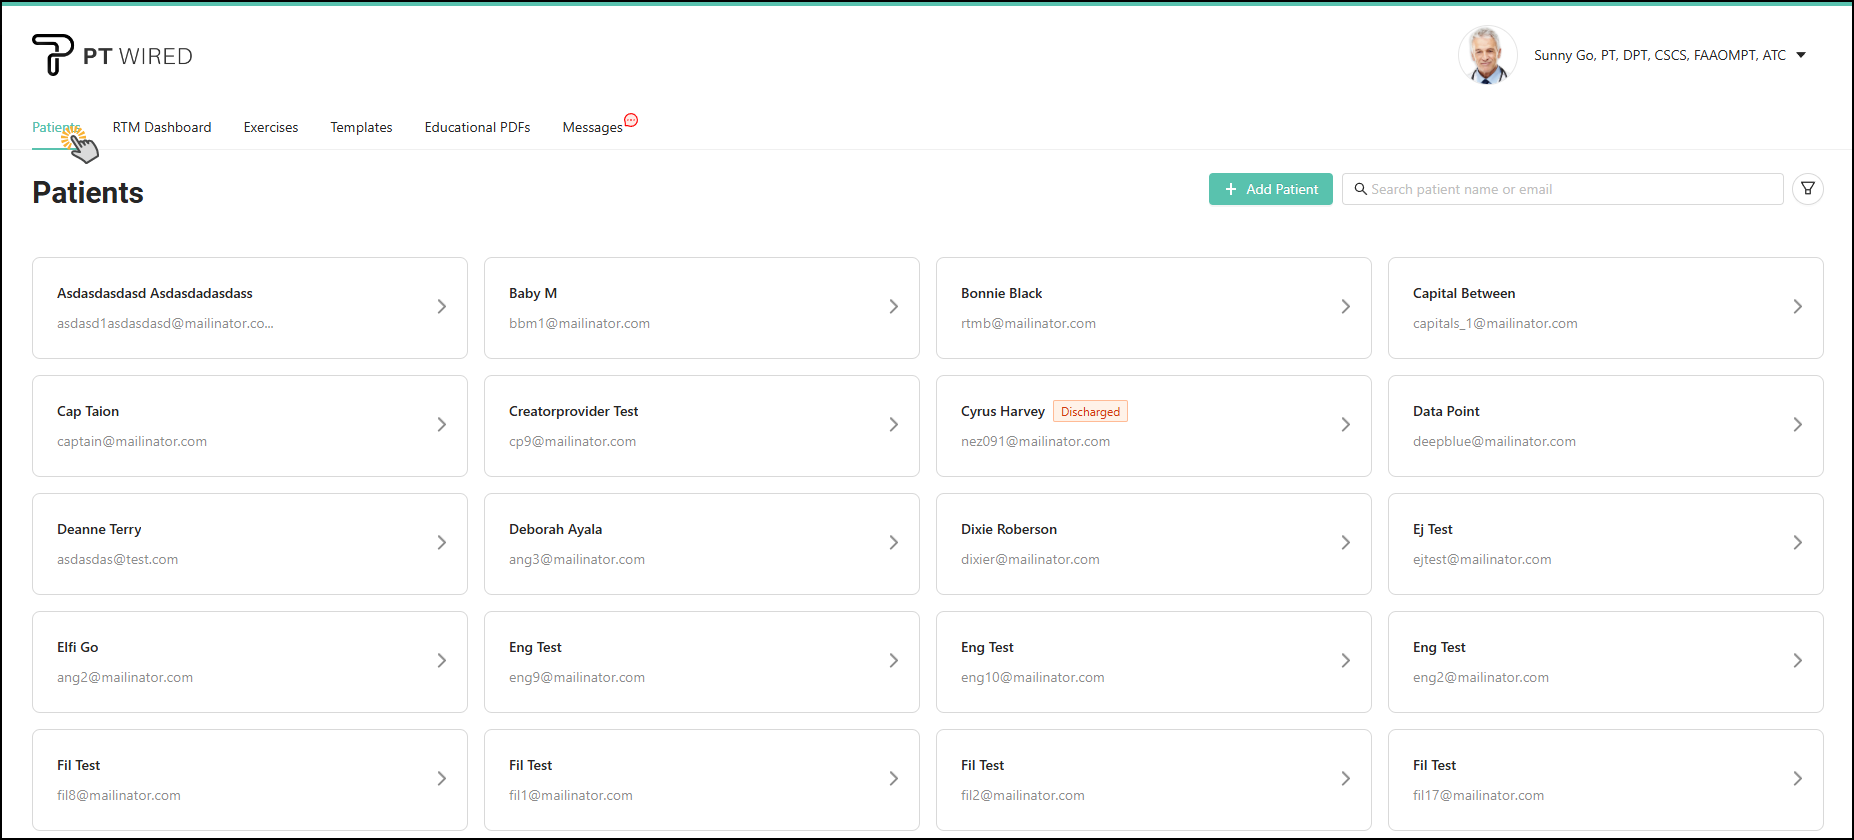The height and width of the screenshot is (840, 1854).
Task: Switch to the Exercises tab
Action: (271, 127)
